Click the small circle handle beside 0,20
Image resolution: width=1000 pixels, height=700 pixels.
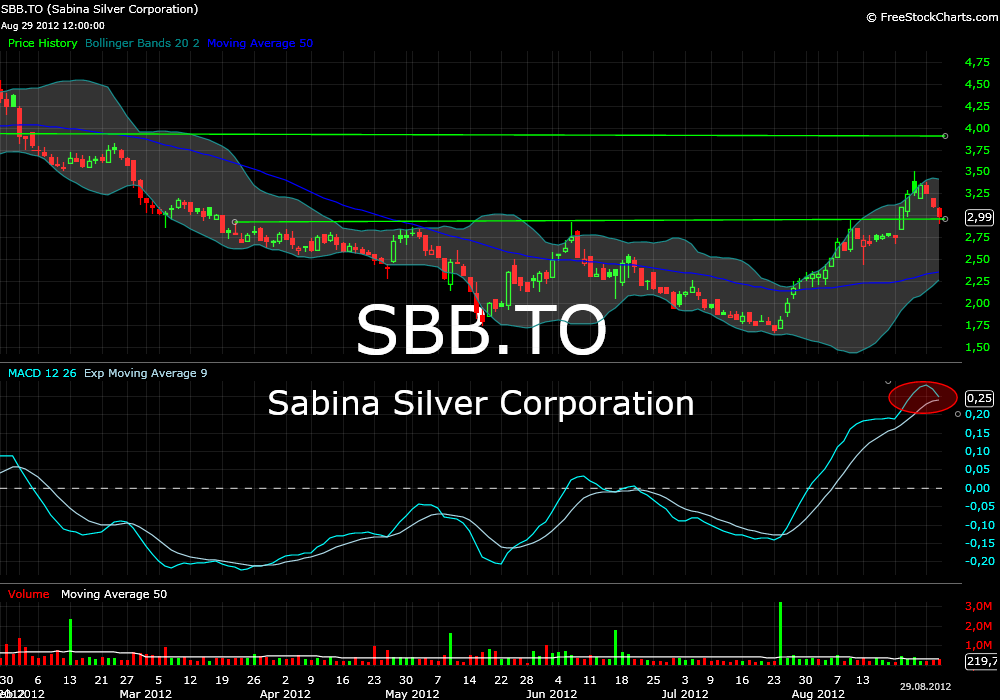[x=958, y=414]
